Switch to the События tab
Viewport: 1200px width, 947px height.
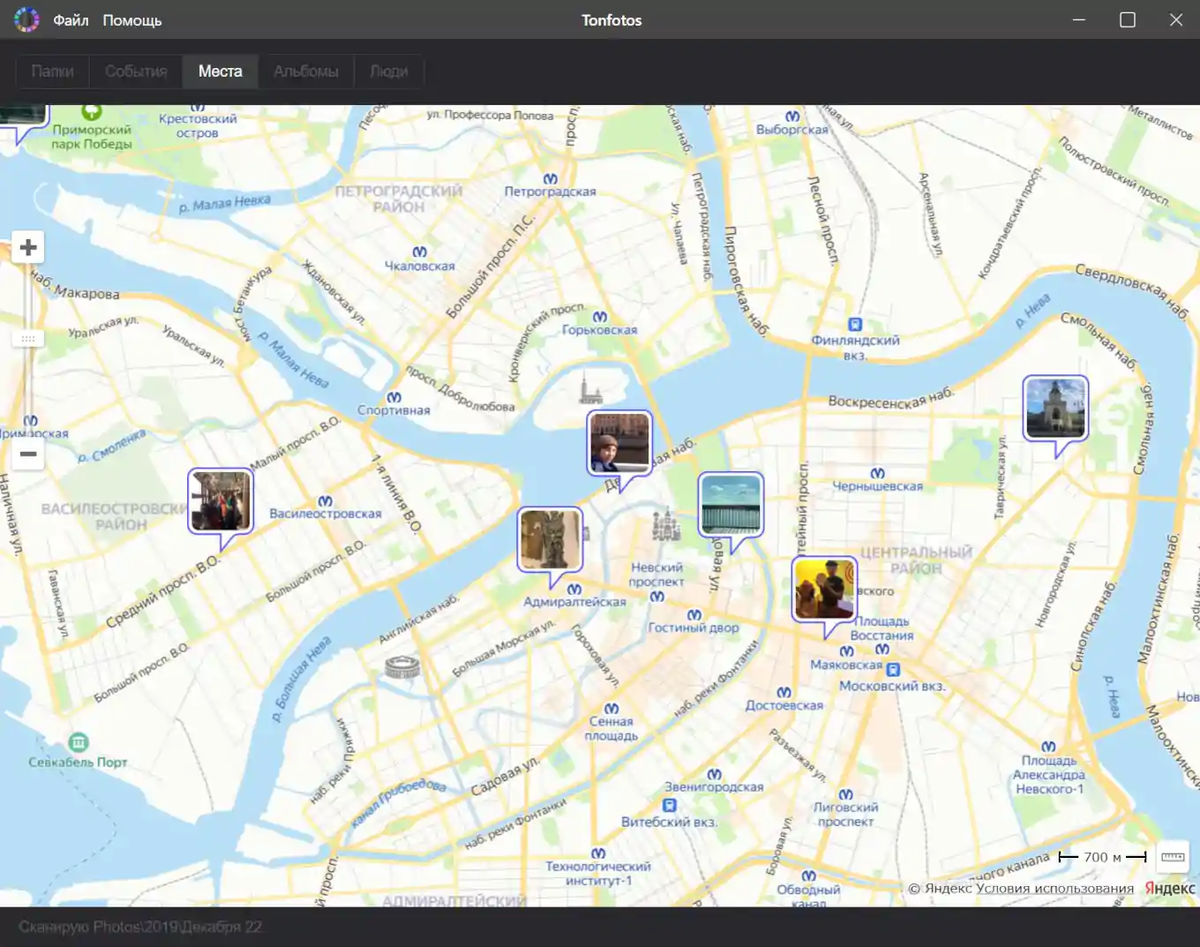click(136, 72)
